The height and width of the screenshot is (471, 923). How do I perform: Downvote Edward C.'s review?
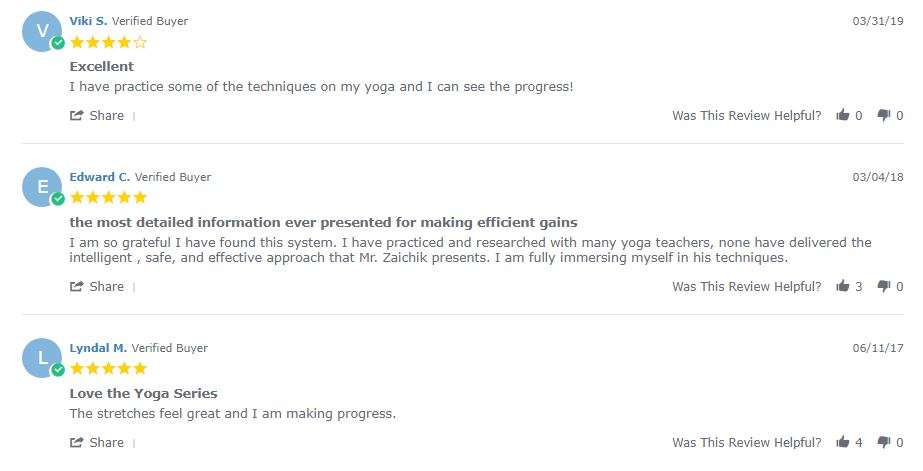(884, 286)
